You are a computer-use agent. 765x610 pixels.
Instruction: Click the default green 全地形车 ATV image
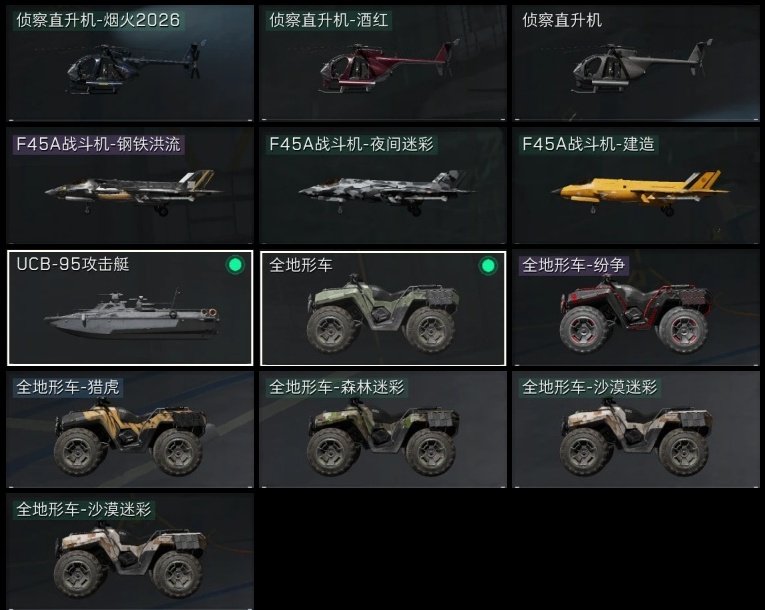(383, 314)
